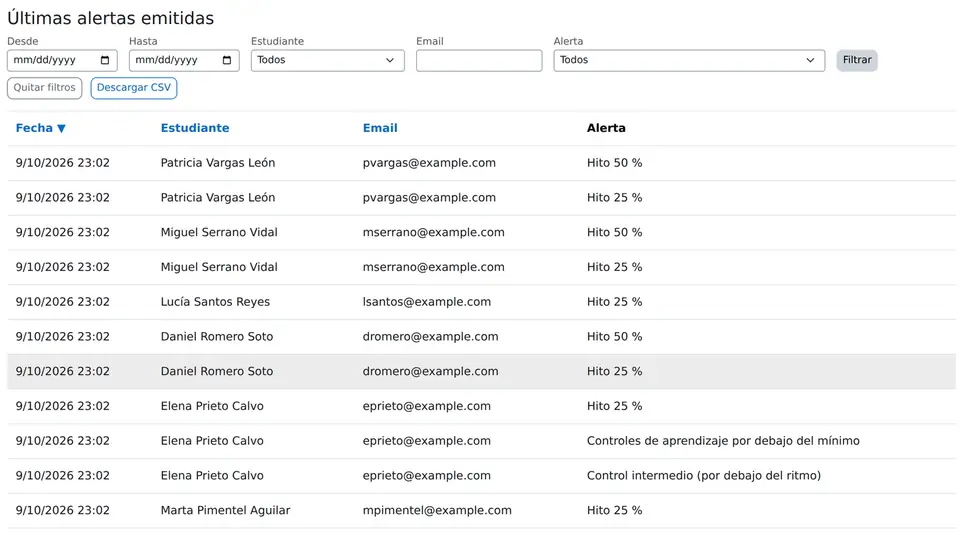Select 'Patricia Vargas León' in Hito 50 % row
Viewport: 960px width, 539px height.
(x=218, y=163)
